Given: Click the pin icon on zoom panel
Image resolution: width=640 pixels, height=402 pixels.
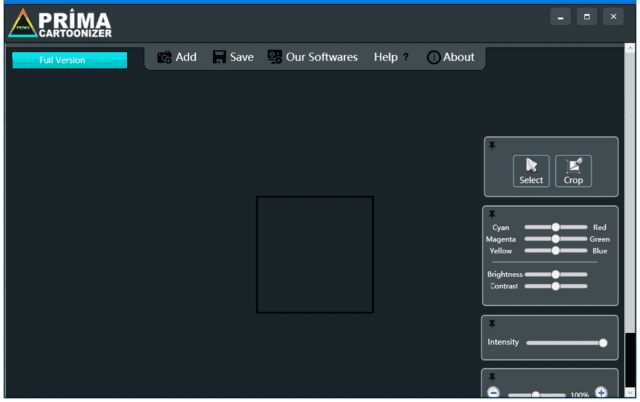Looking at the screenshot, I should (492, 377).
